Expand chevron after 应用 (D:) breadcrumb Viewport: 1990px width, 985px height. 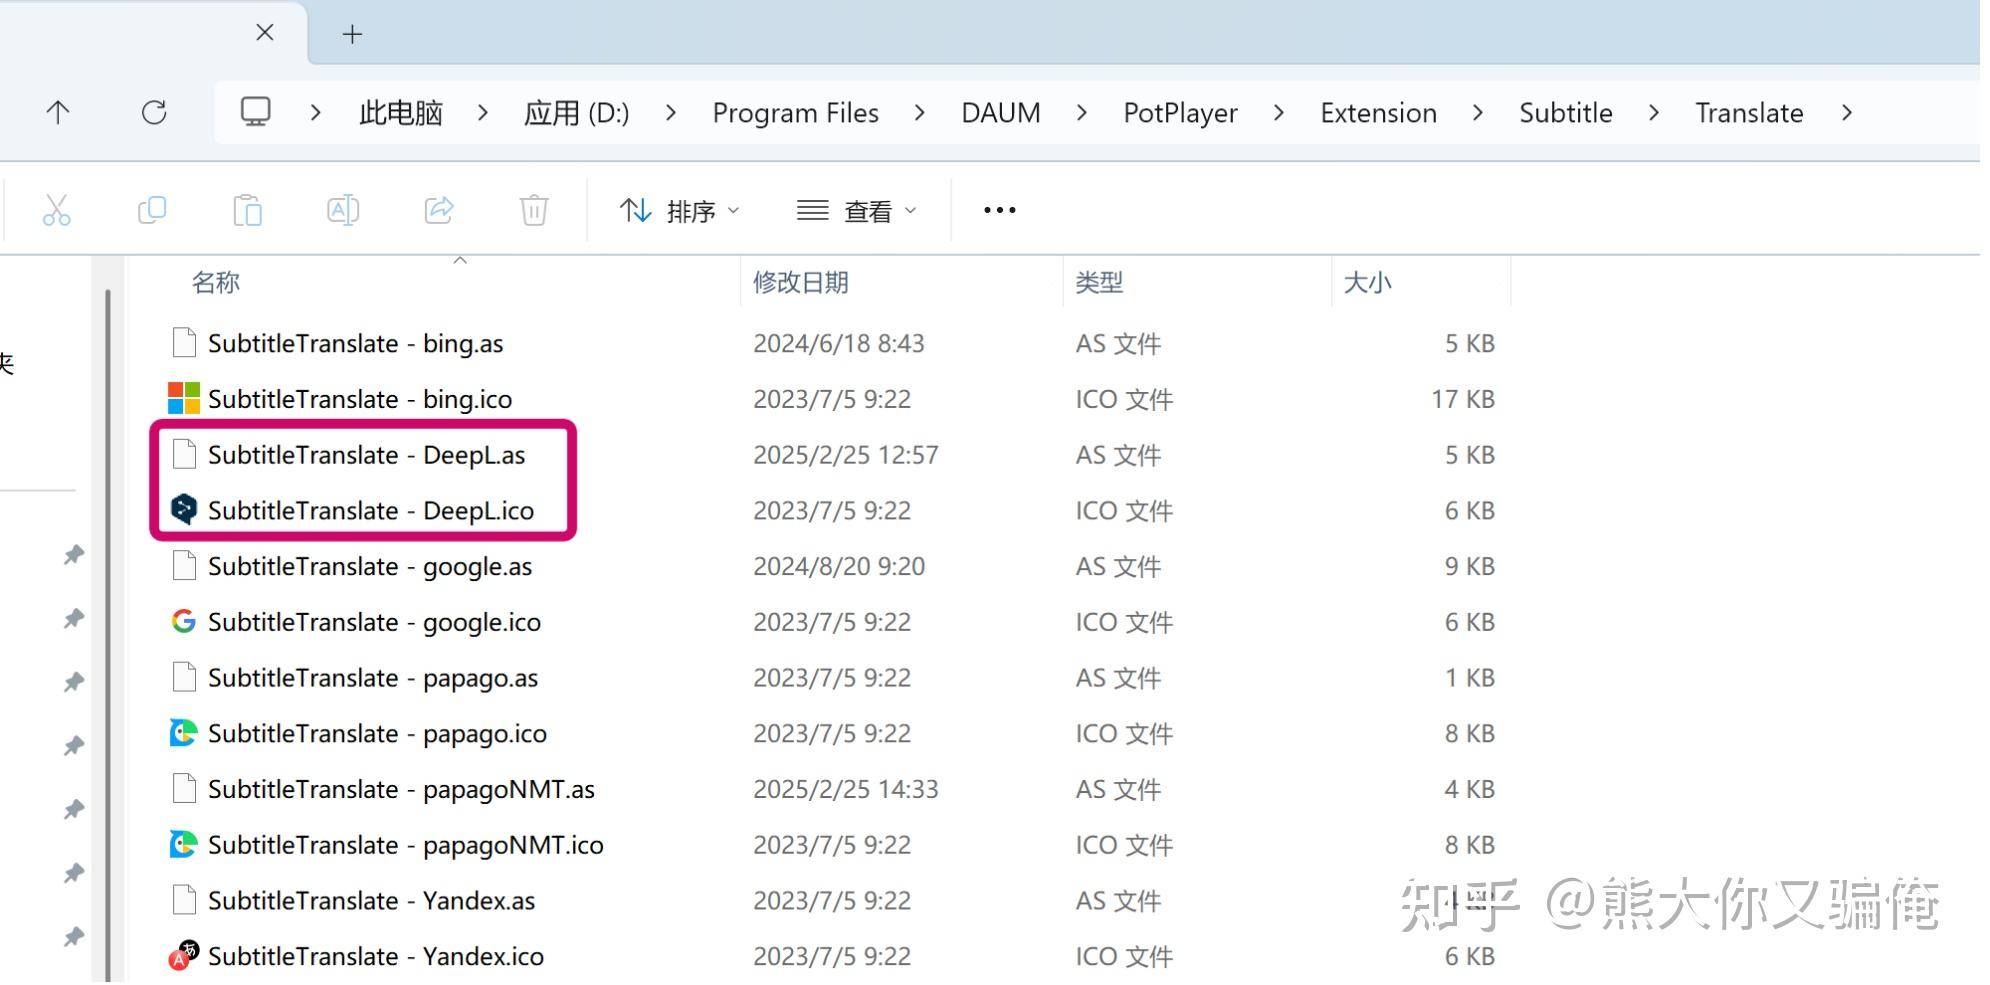click(x=671, y=113)
